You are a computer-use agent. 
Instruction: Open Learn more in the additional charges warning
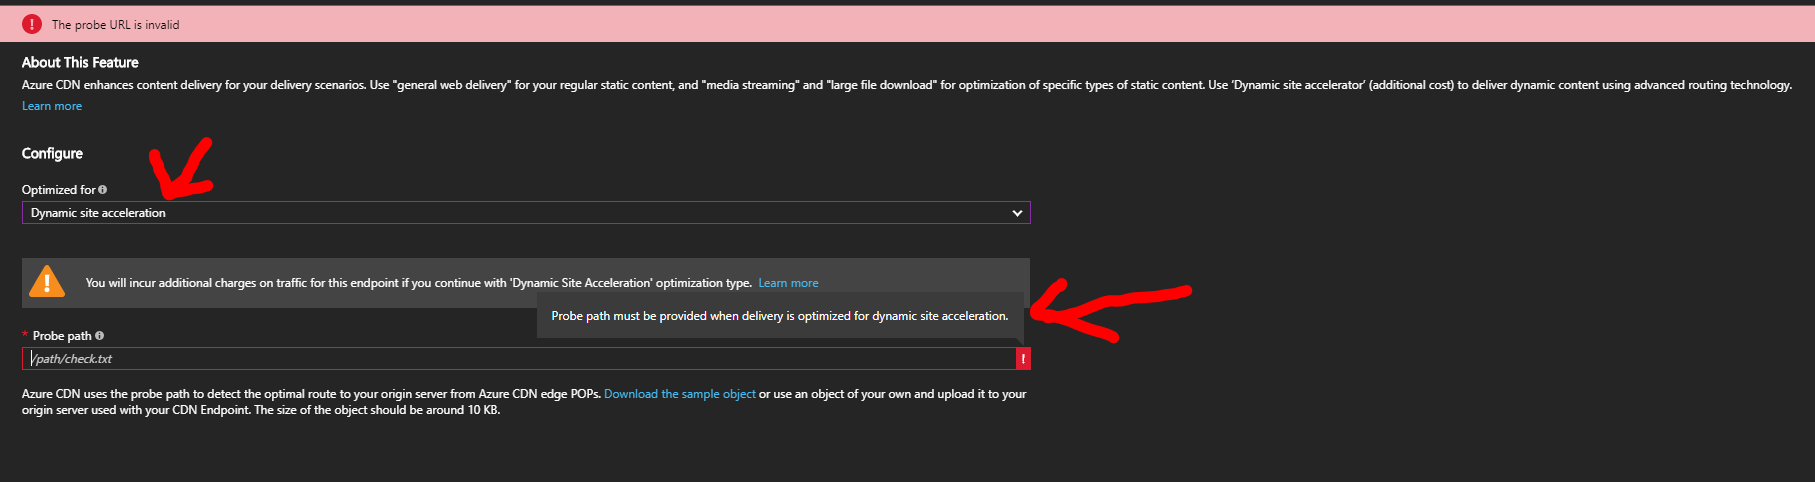(788, 283)
